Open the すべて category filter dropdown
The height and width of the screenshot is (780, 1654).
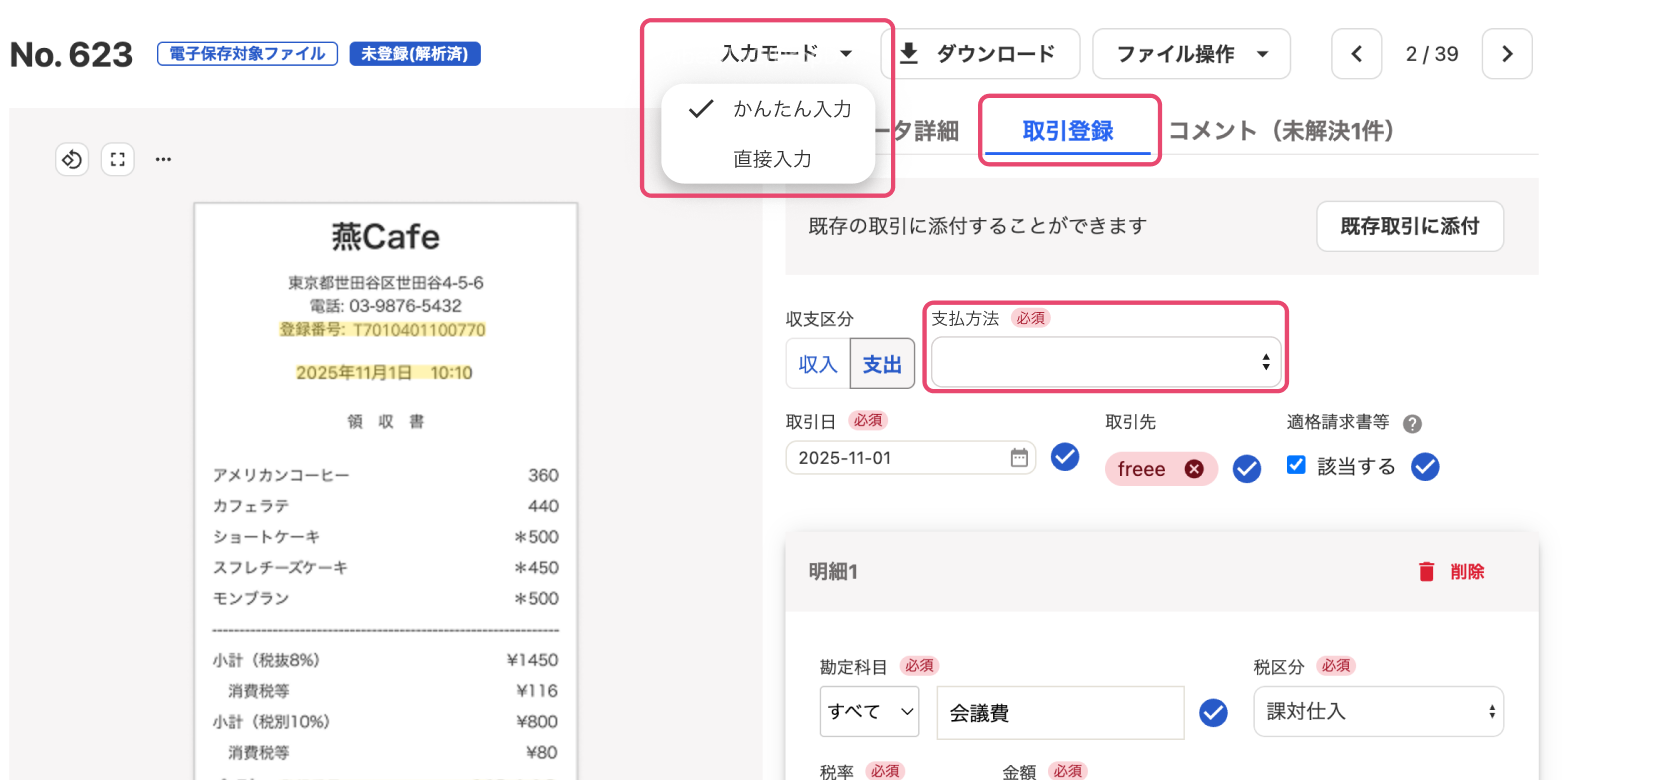pyautogui.click(x=870, y=712)
